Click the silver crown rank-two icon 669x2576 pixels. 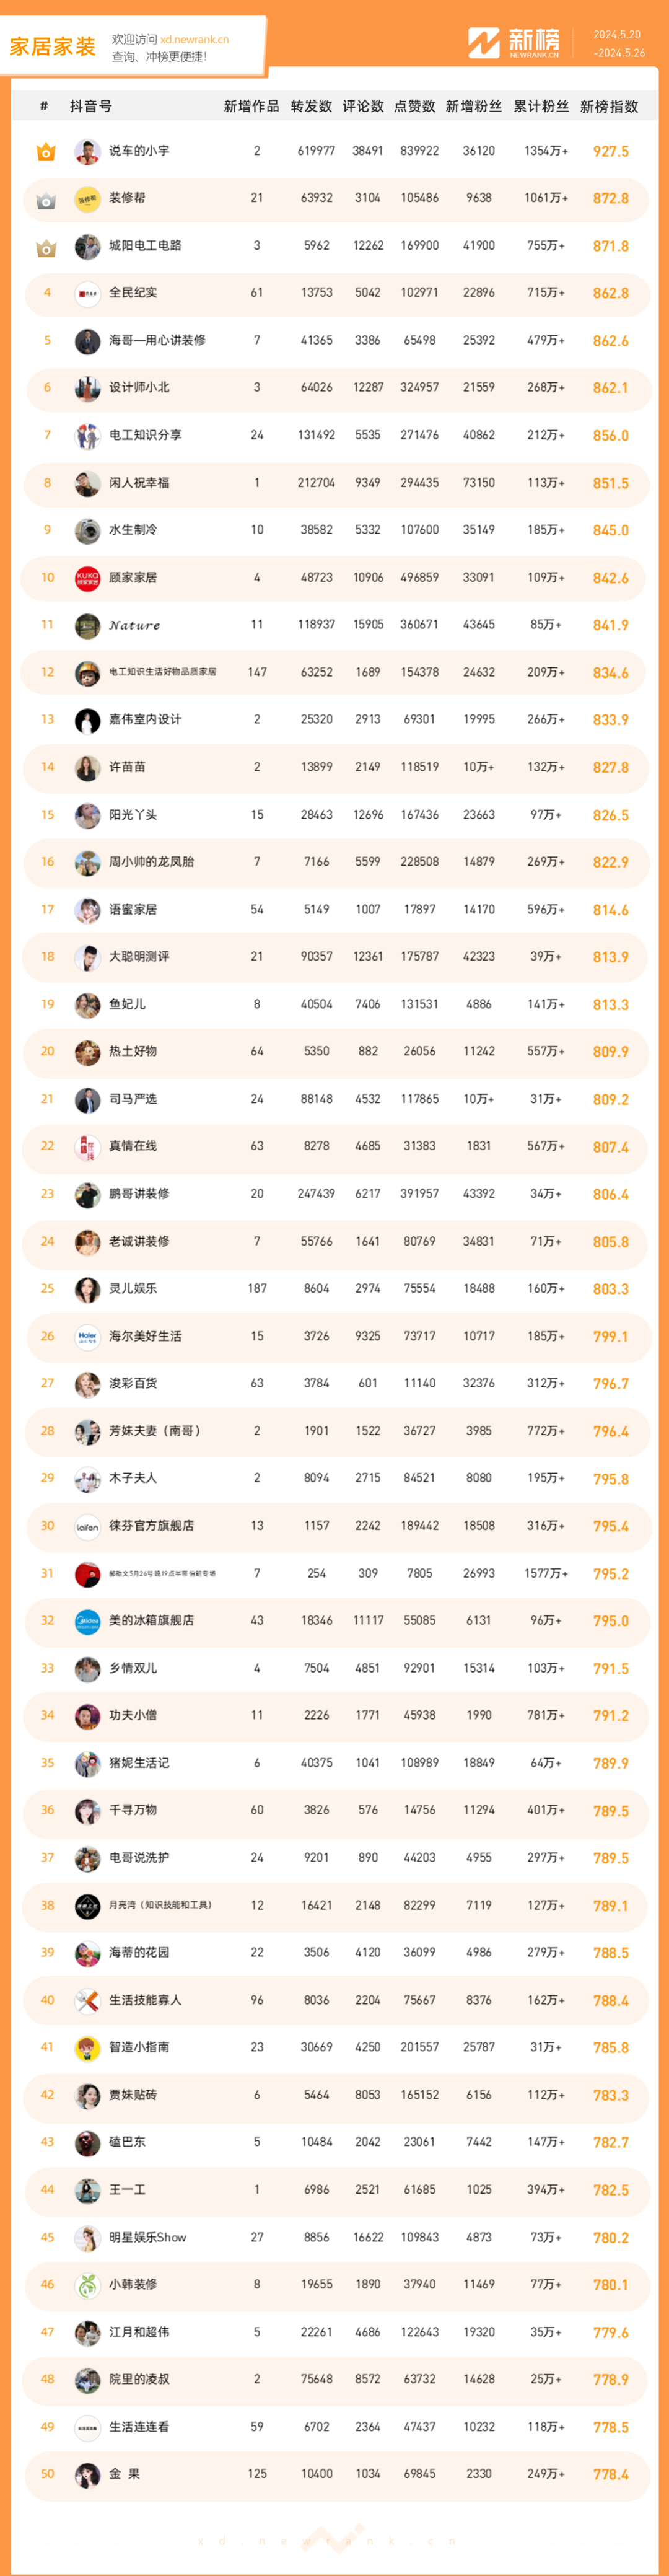click(x=46, y=200)
